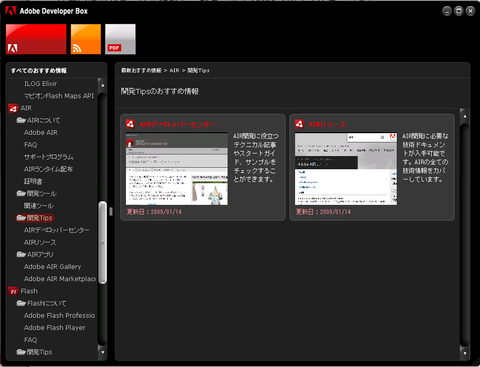
Task: Open the AIRデベロッパーセンター title link
Action: pos(178,124)
